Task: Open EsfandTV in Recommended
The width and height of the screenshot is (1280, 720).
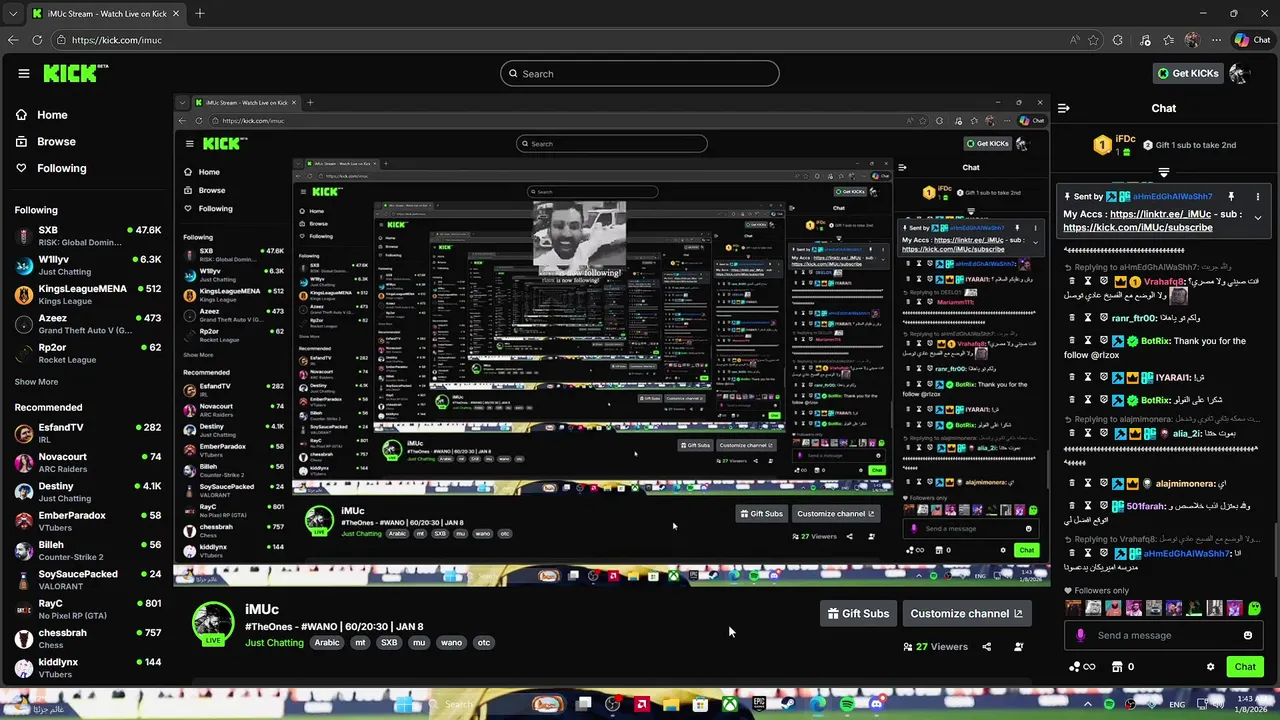Action: (x=87, y=433)
